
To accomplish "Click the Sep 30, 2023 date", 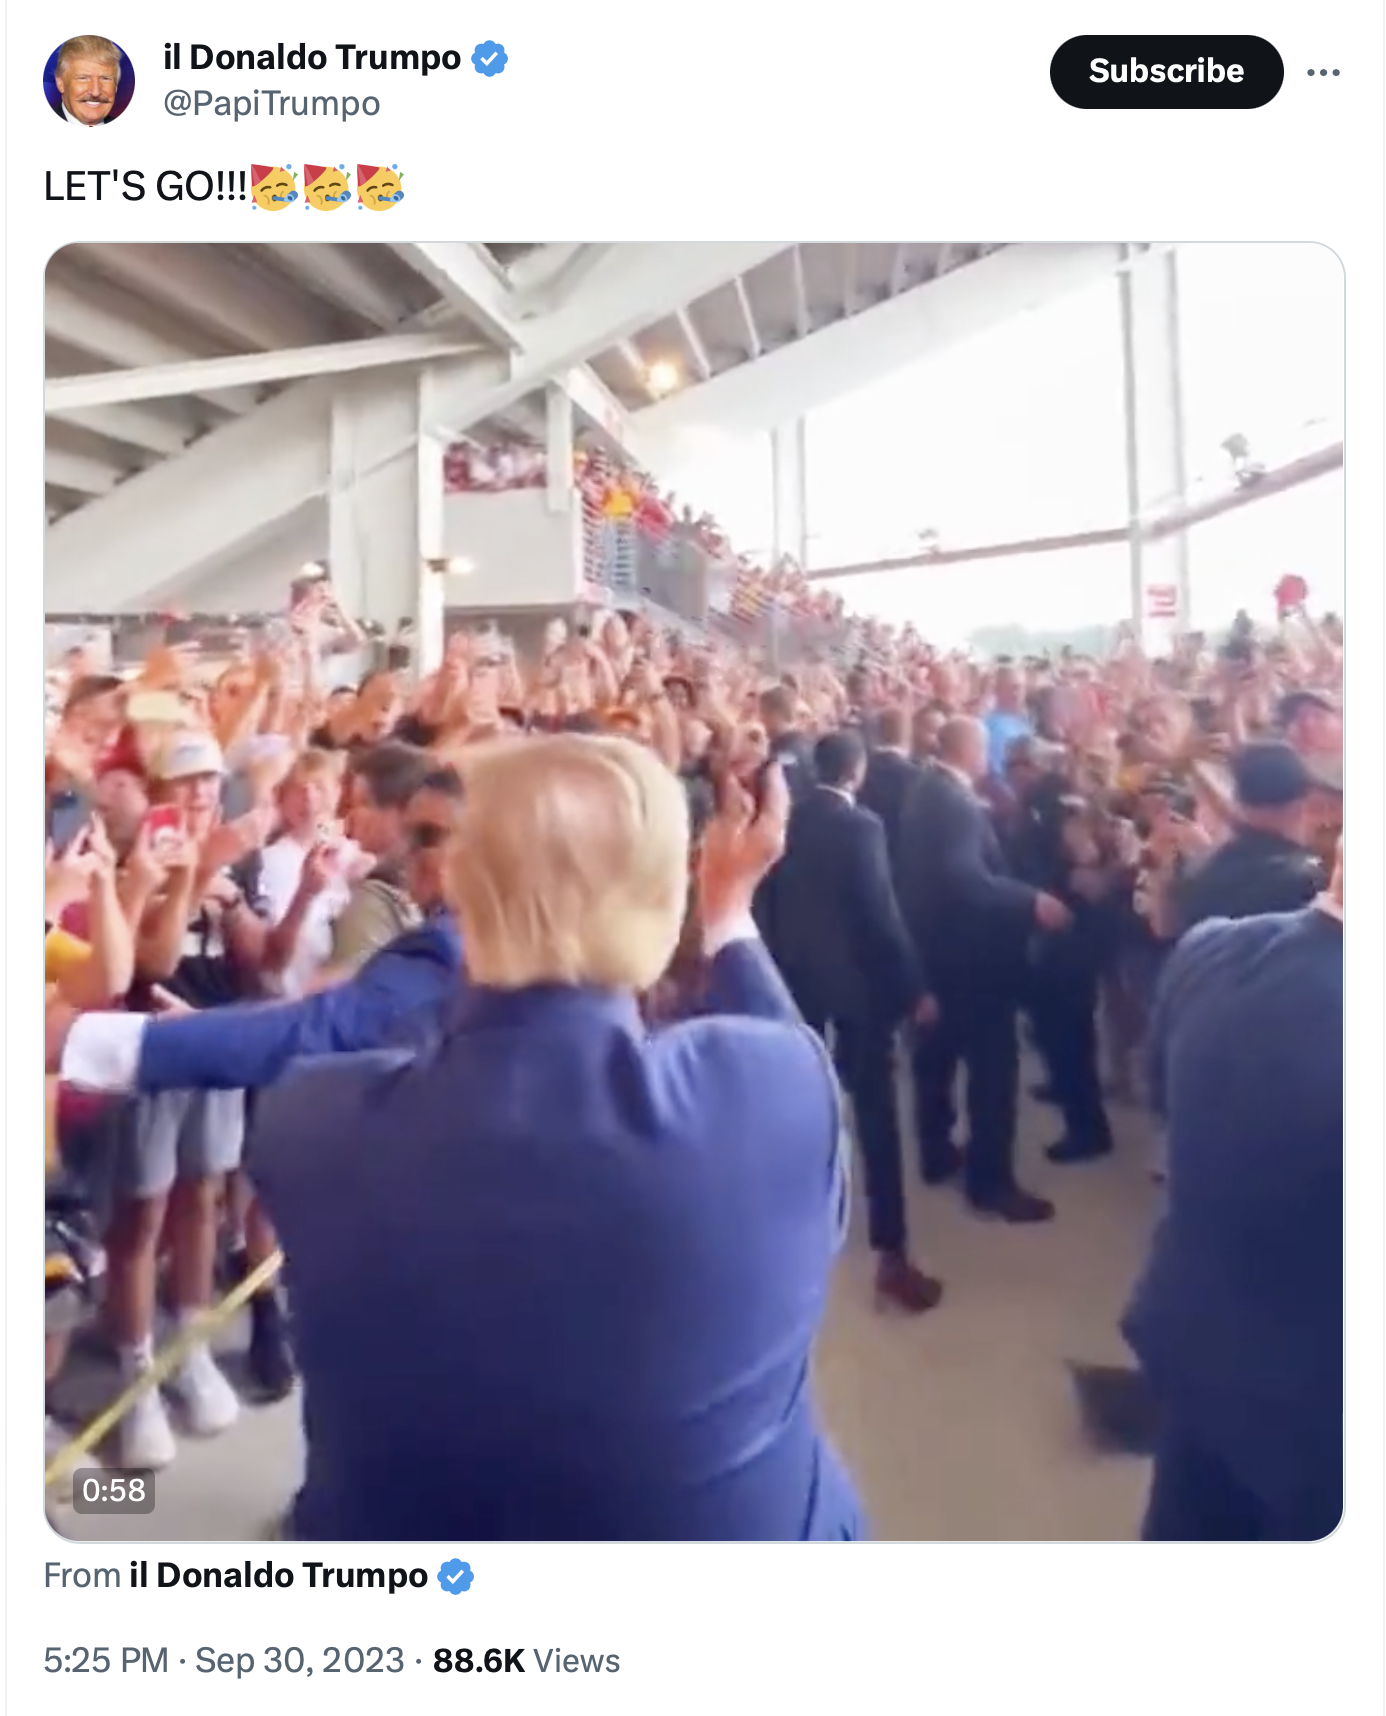I will pos(300,1660).
